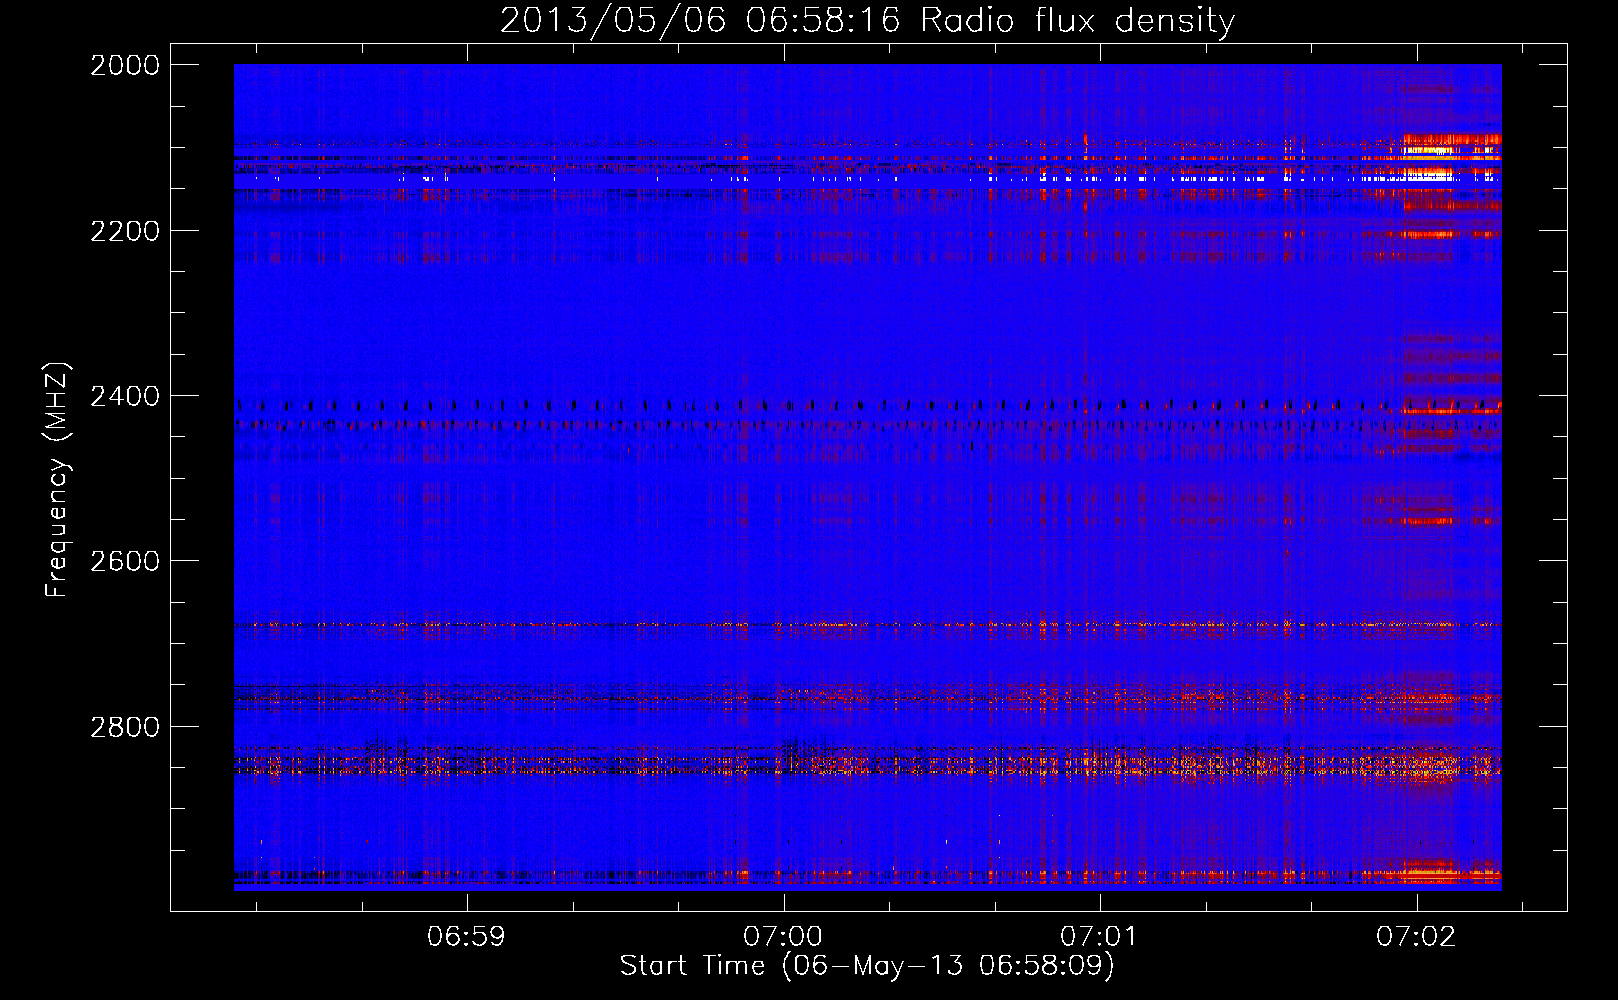The image size is (1618, 1000).
Task: Click the 2400 frequency axis label
Action: (x=125, y=397)
